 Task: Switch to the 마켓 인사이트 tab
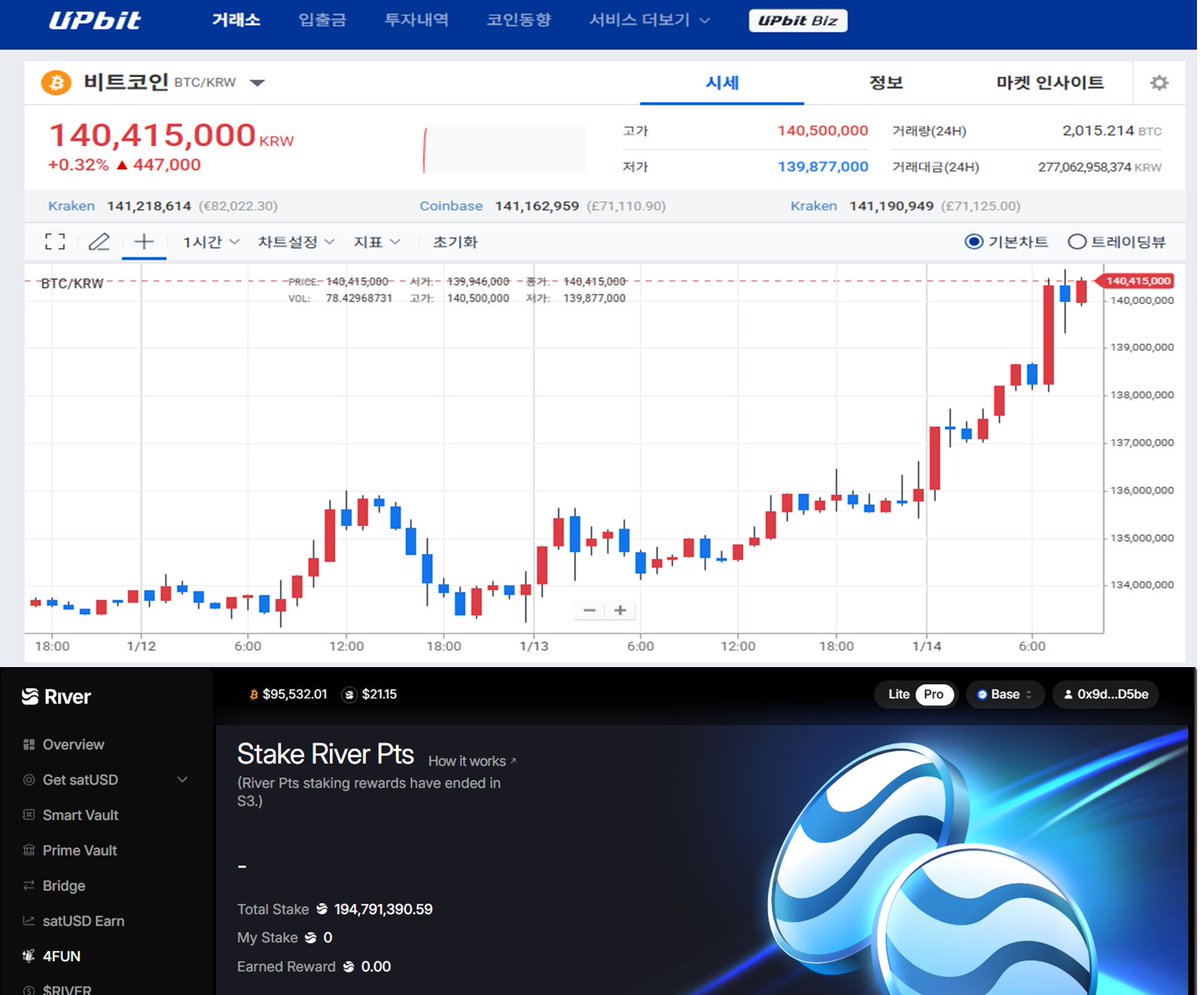click(x=1050, y=83)
